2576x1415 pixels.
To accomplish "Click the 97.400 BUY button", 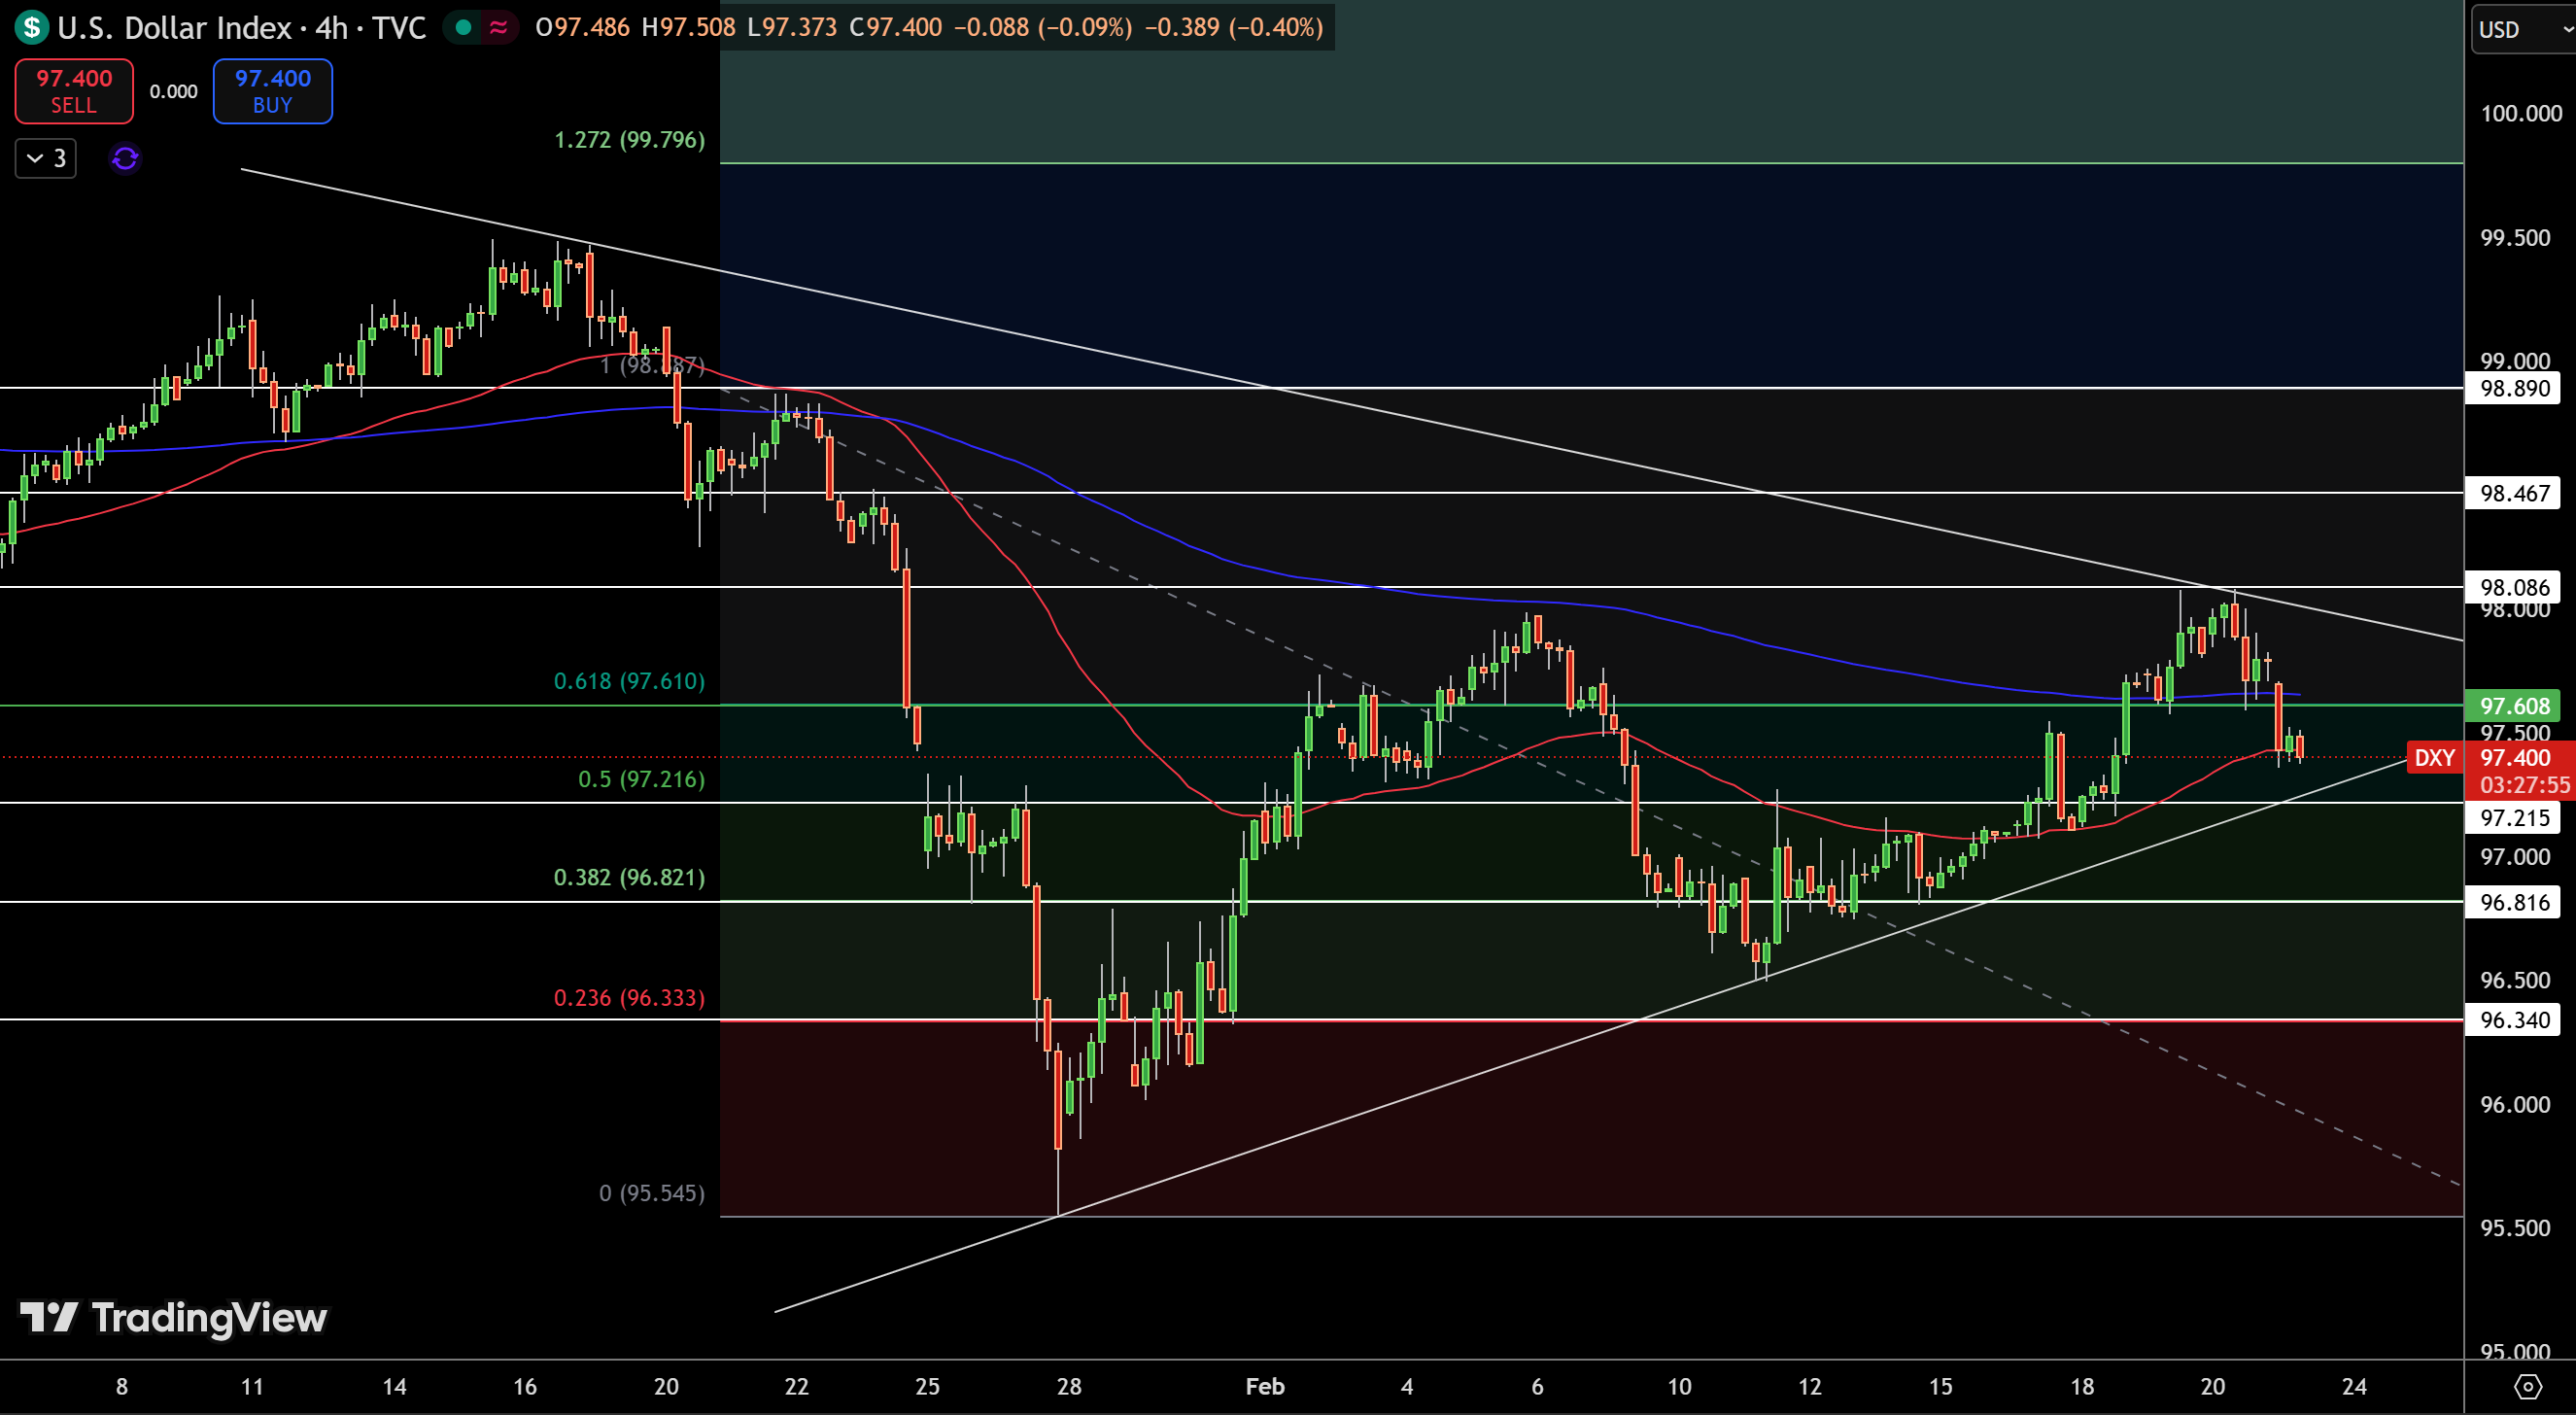I will coord(273,91).
